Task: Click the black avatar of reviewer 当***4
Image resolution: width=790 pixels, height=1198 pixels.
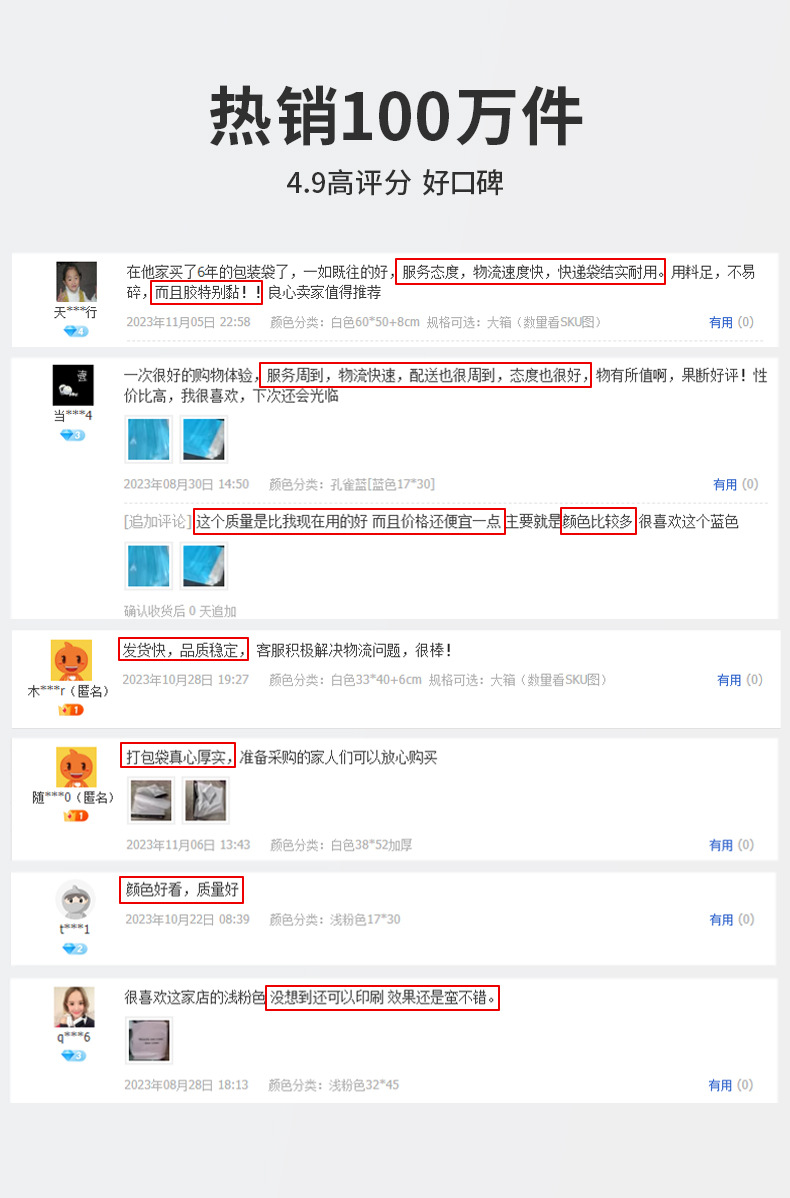Action: coord(73,385)
